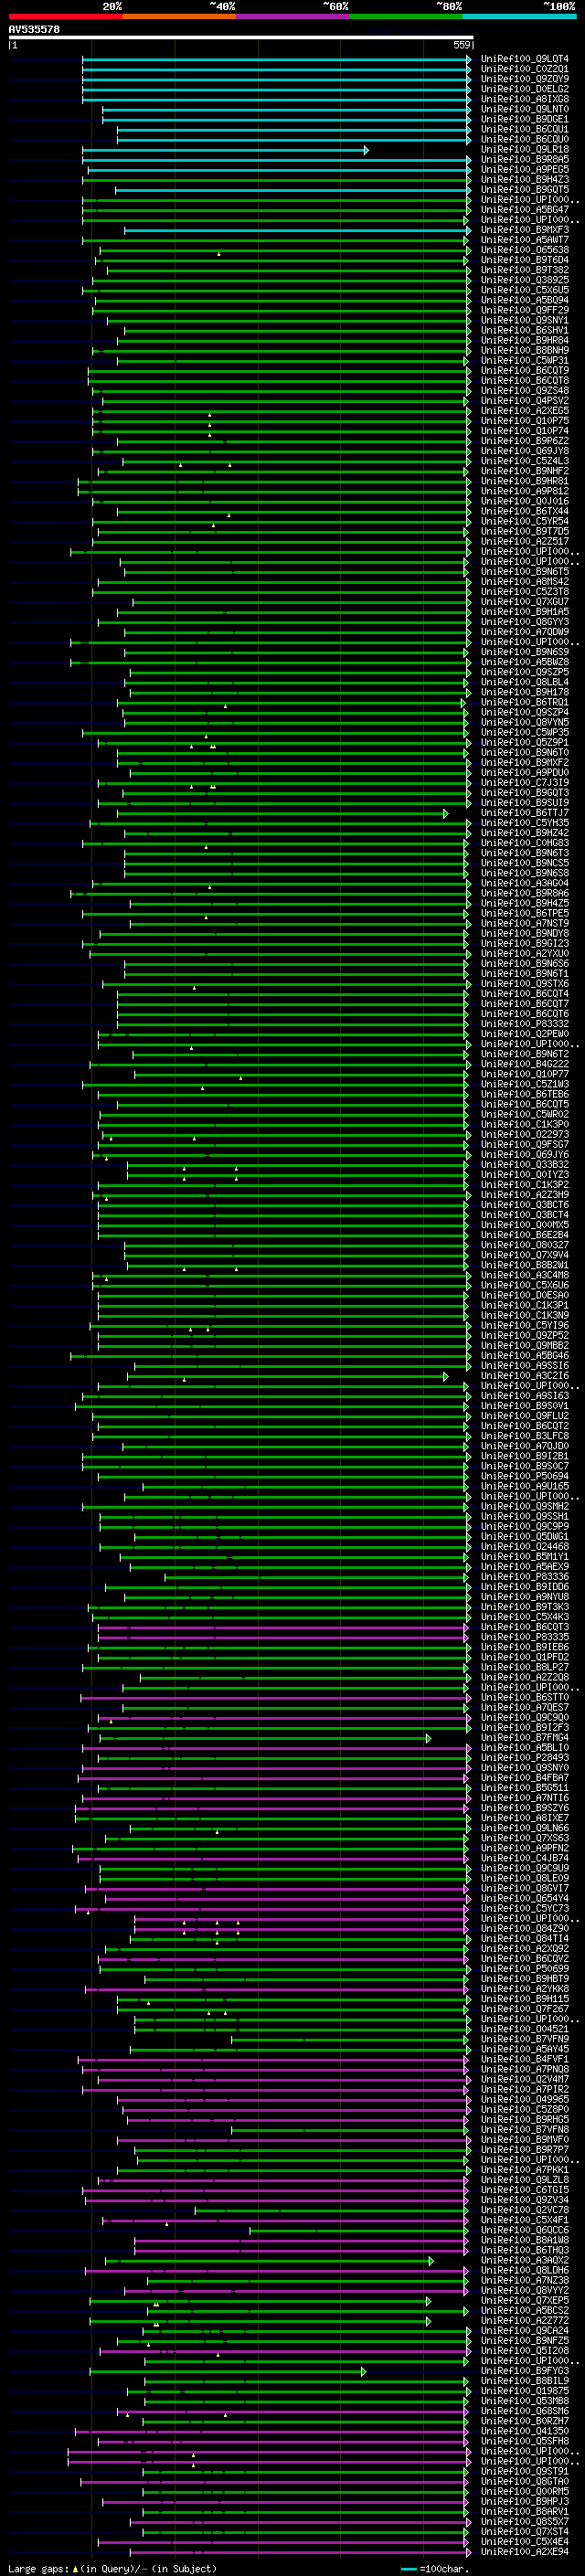Select the UniRef100_A5AWT7 label
Viewport: 585px width, 2576px height.
tap(524, 240)
